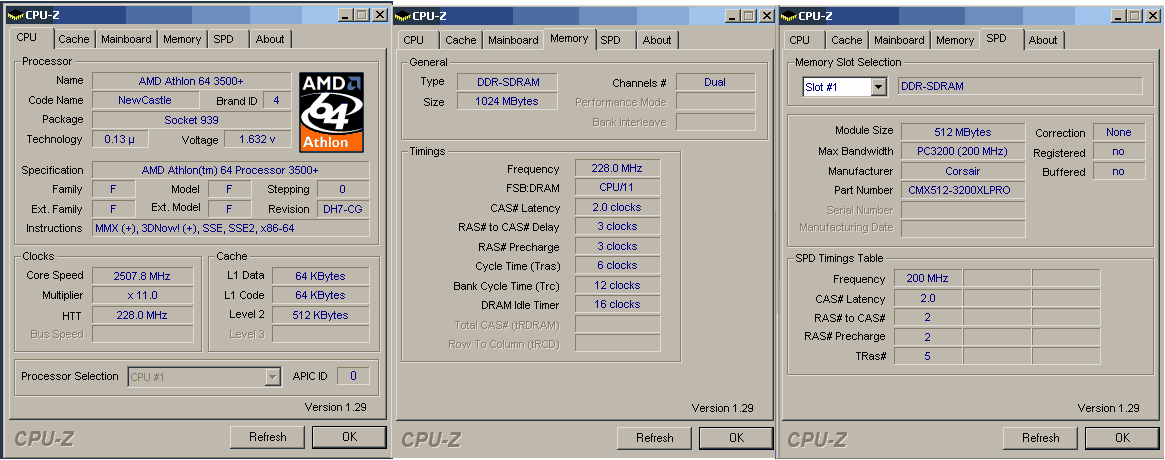Image resolution: width=1165 pixels, height=460 pixels.
Task: Click the Level 2 cache value 512 KBytes
Action: click(x=320, y=315)
